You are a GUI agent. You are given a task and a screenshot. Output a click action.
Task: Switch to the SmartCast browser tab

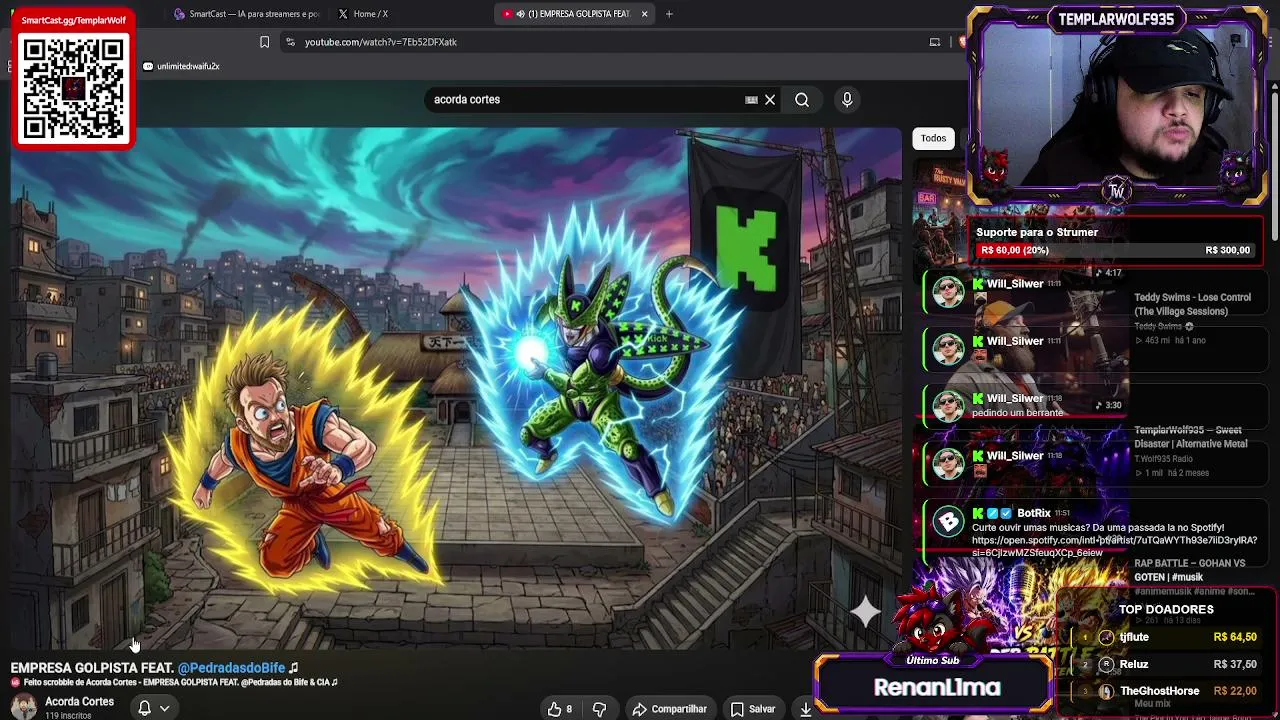[246, 14]
